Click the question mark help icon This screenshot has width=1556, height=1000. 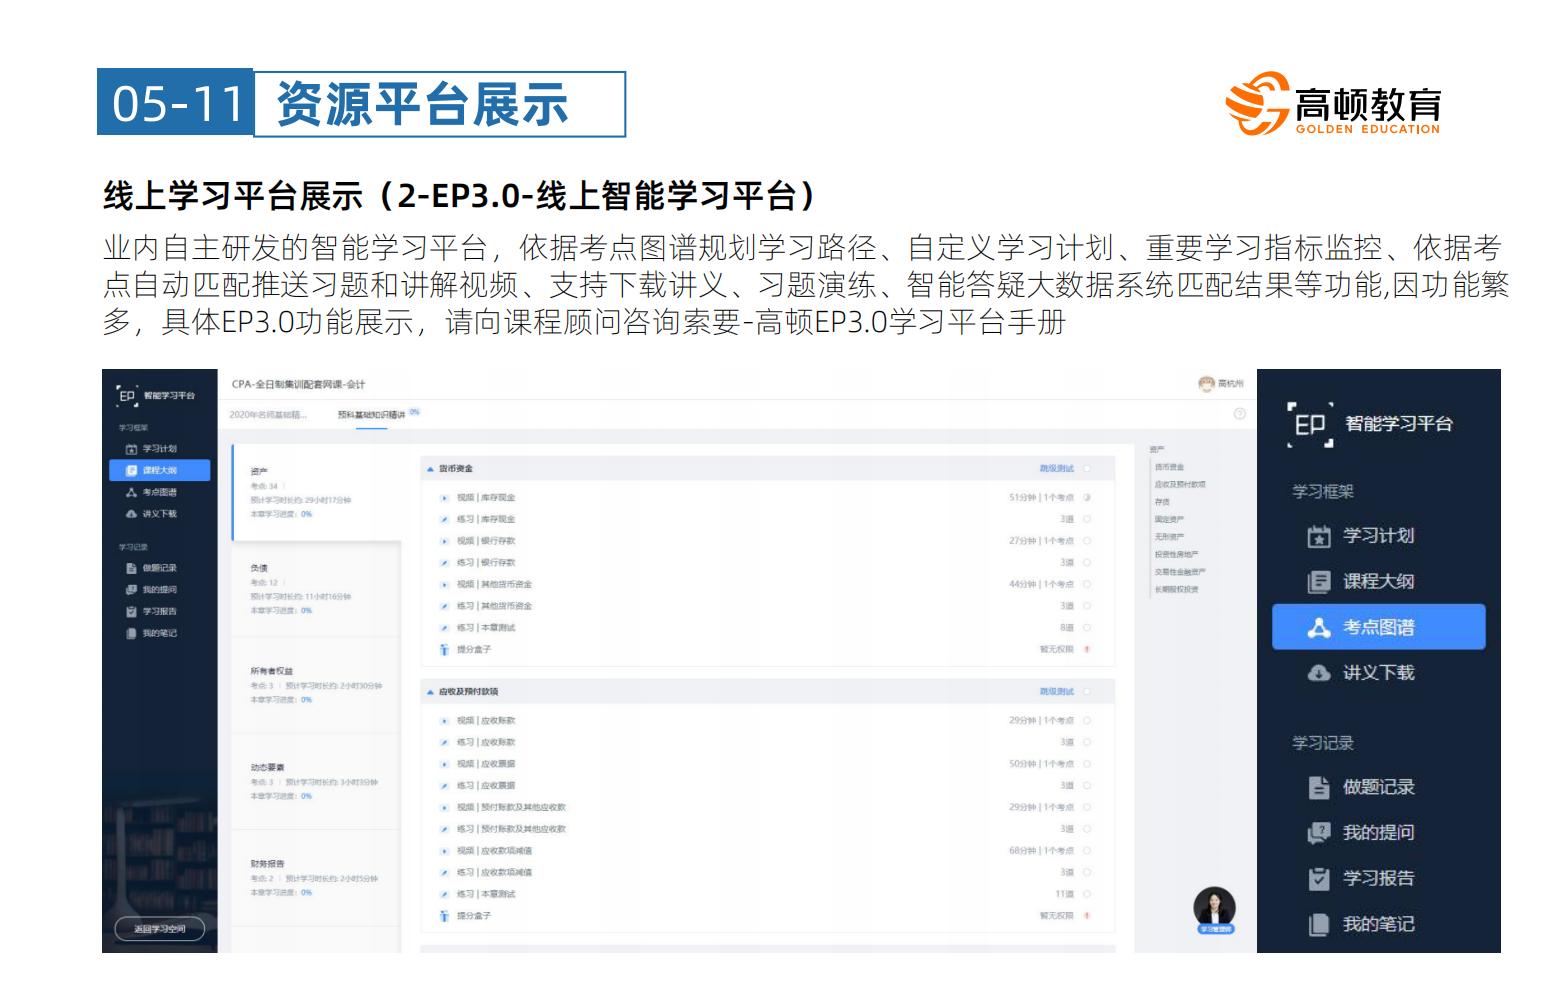1240,414
